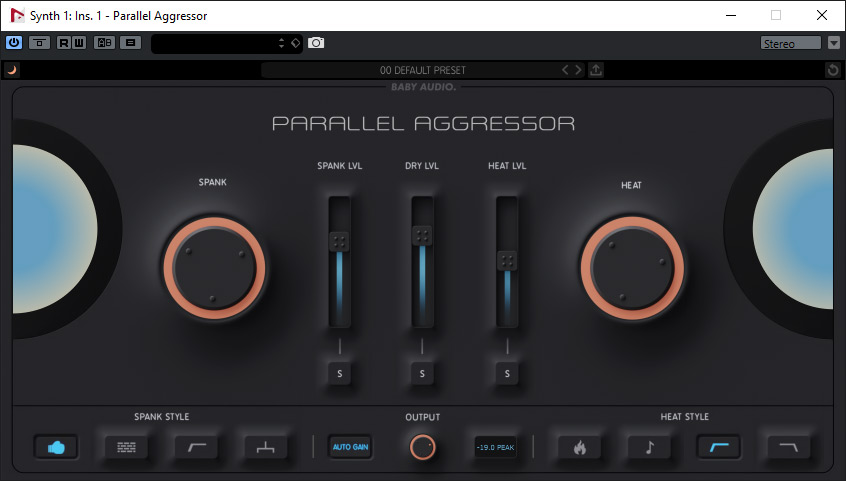Toggle the plugin power bypass button
The height and width of the screenshot is (481, 846).
[14, 43]
